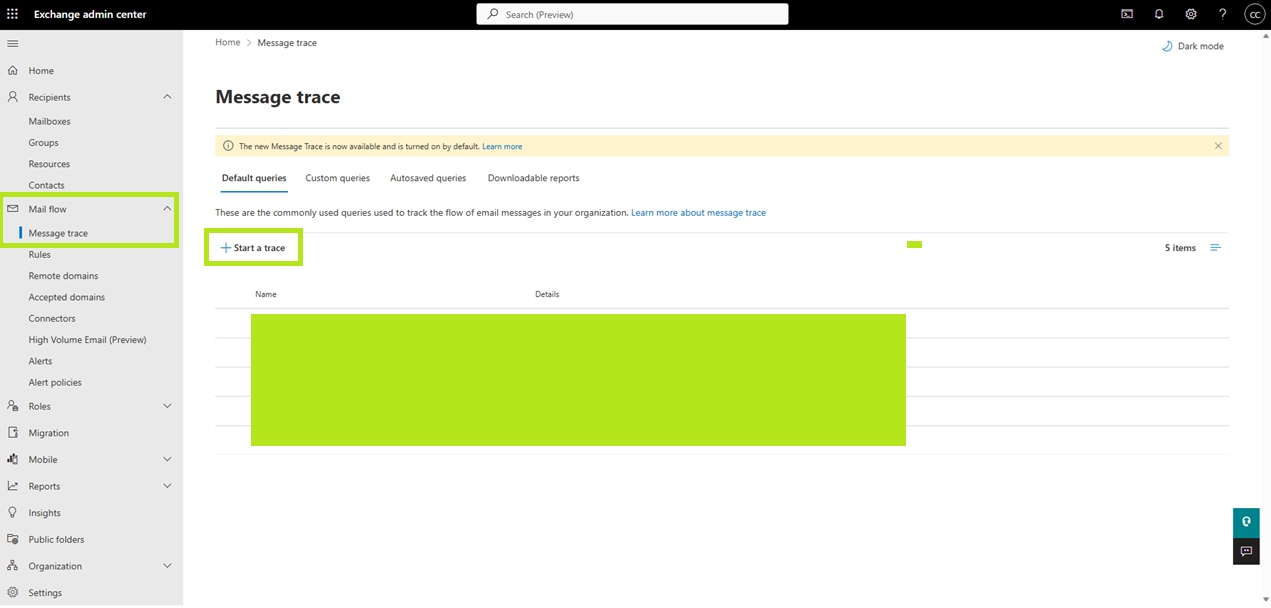Click the Search (Preview) box
Image resolution: width=1271 pixels, height=608 pixels.
coord(632,14)
